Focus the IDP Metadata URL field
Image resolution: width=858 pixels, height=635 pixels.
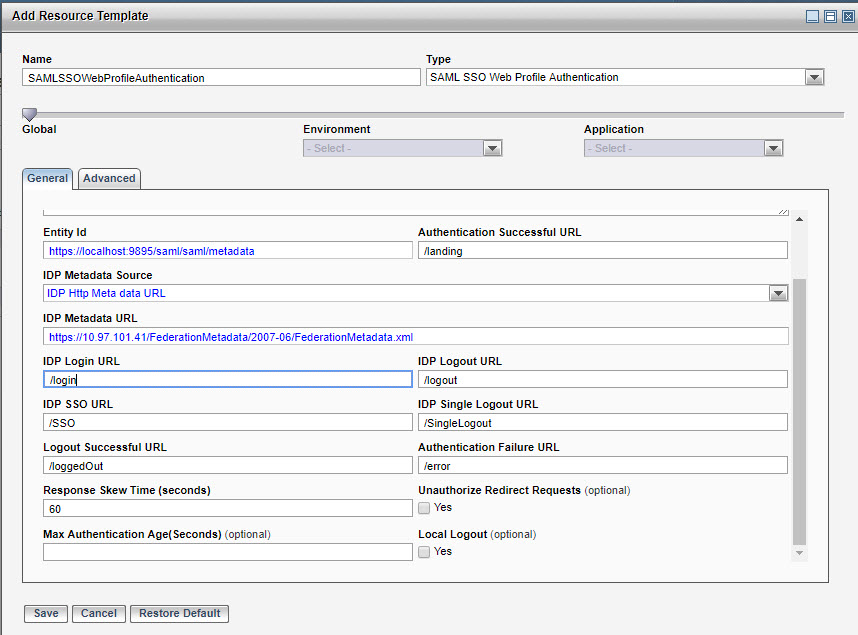pyautogui.click(x=415, y=337)
